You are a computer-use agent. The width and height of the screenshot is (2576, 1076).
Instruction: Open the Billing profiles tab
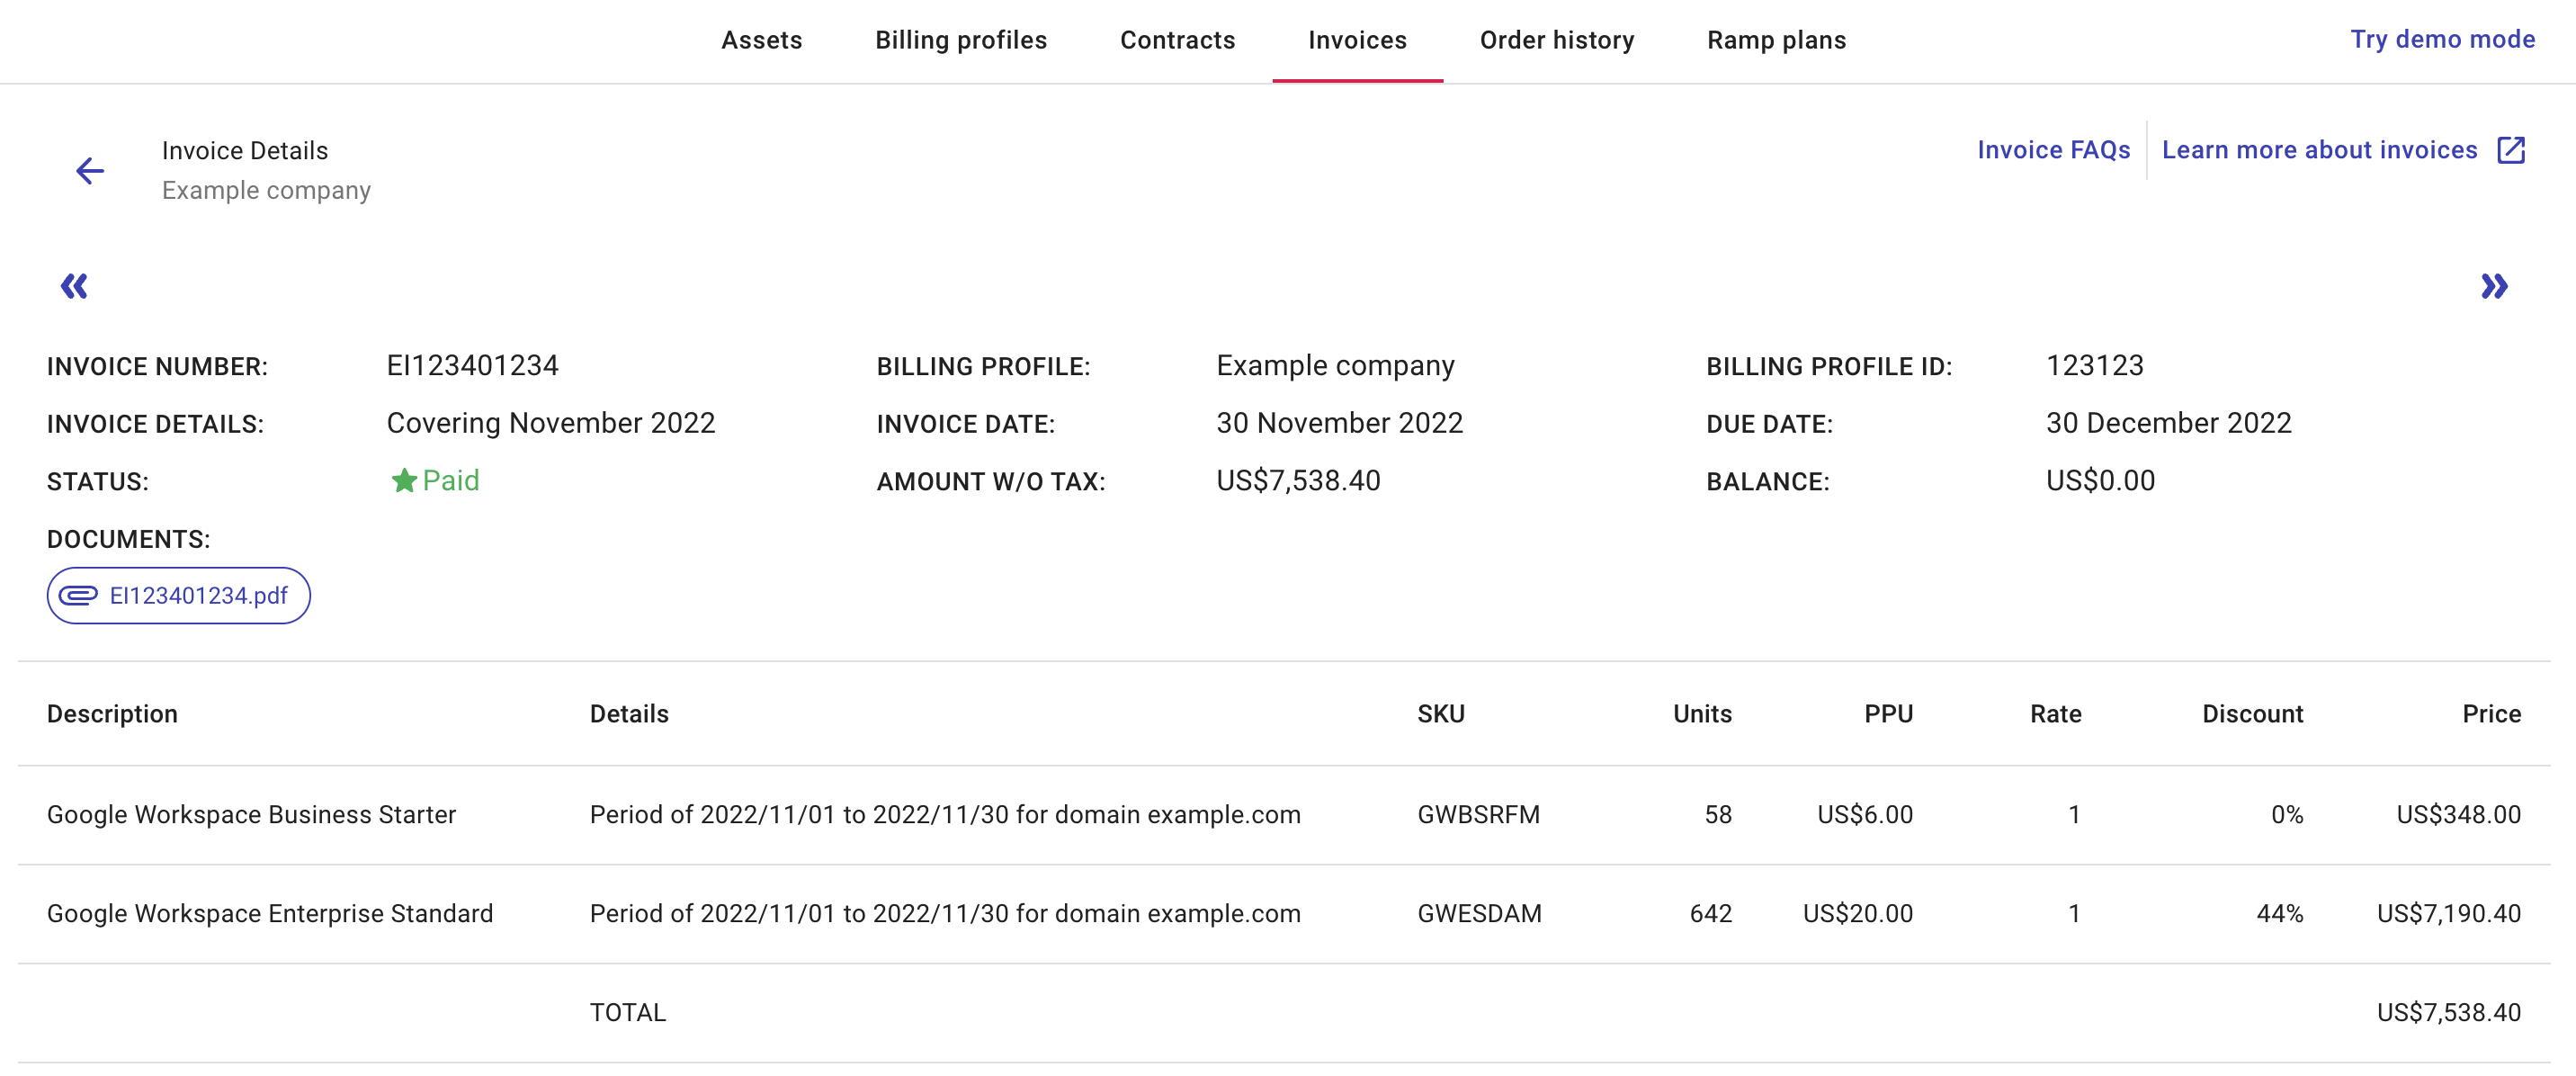(961, 41)
